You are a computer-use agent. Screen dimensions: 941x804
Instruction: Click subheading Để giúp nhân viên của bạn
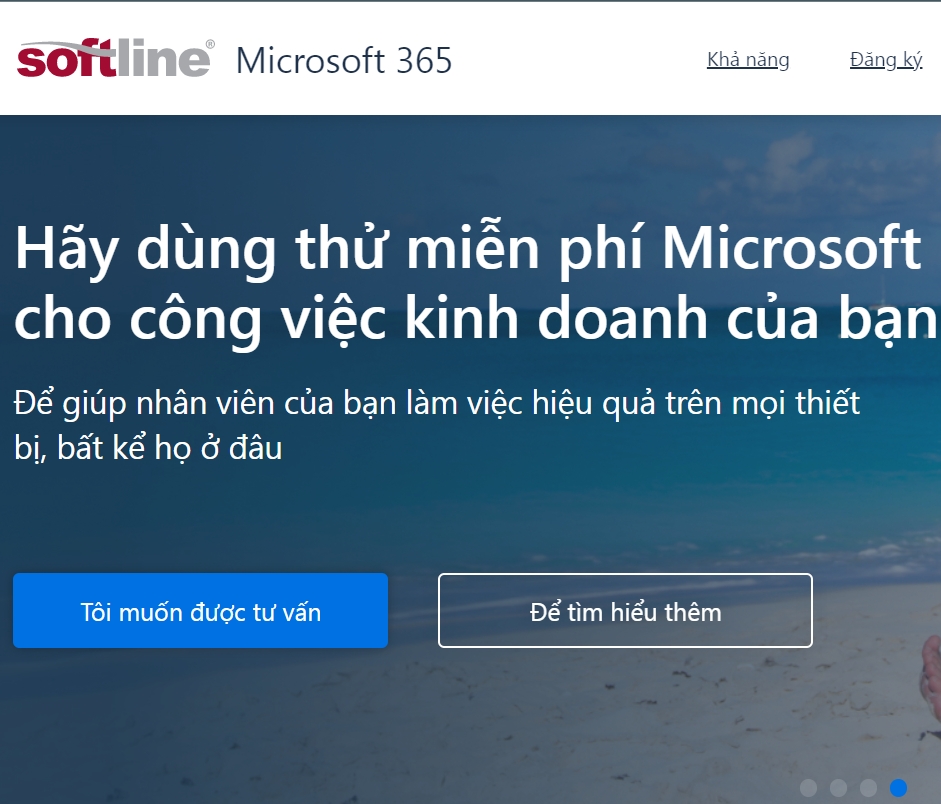tap(437, 403)
